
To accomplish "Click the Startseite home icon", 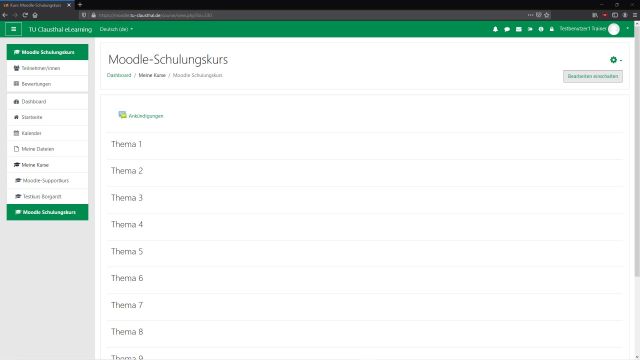I will (x=16, y=117).
